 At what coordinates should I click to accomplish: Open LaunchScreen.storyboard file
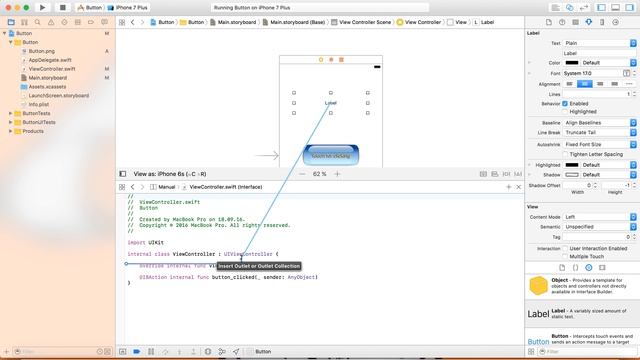point(58,96)
